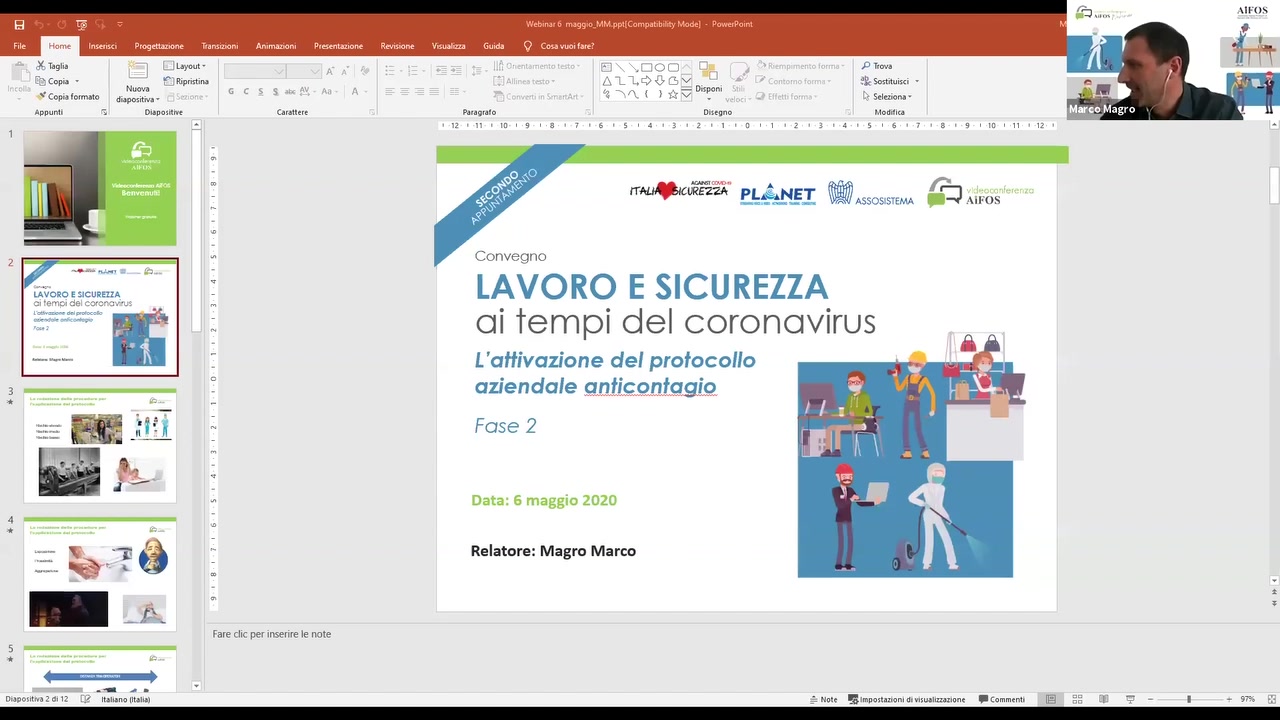Open the Customize Quick Access Toolbar arrow
Screen dimensions: 1280x720
point(120,24)
